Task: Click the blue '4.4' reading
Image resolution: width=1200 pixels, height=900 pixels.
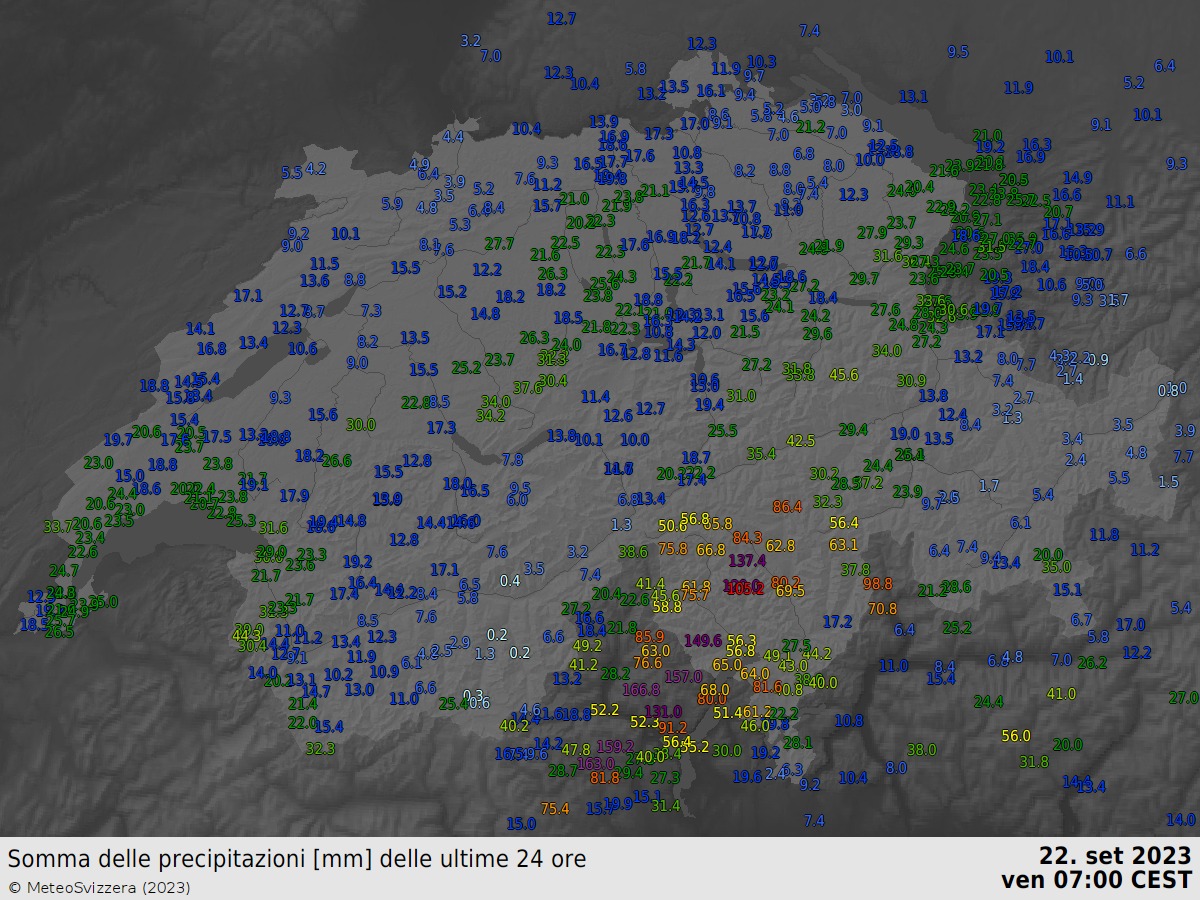Action: coord(453,136)
